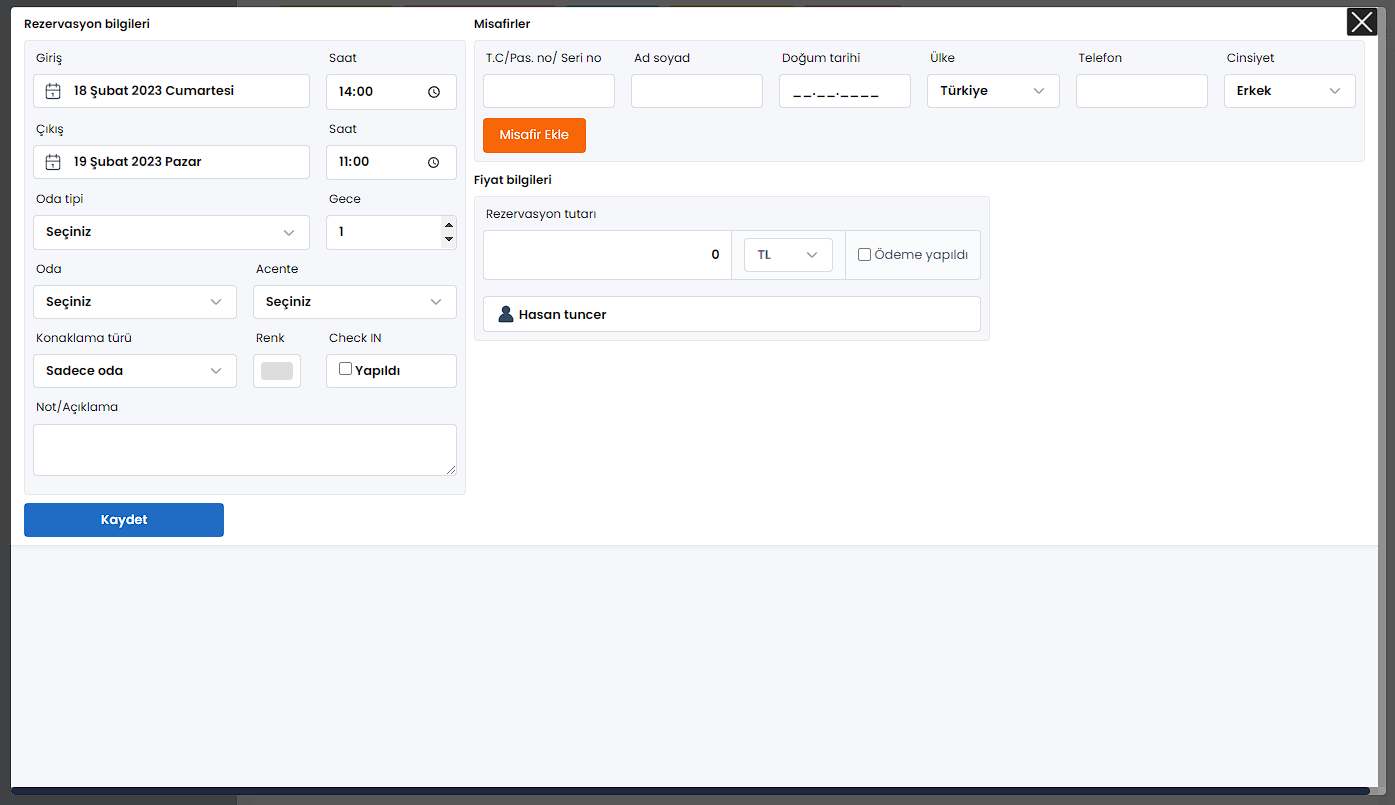Click the 11:00 check-out time value

[354, 162]
